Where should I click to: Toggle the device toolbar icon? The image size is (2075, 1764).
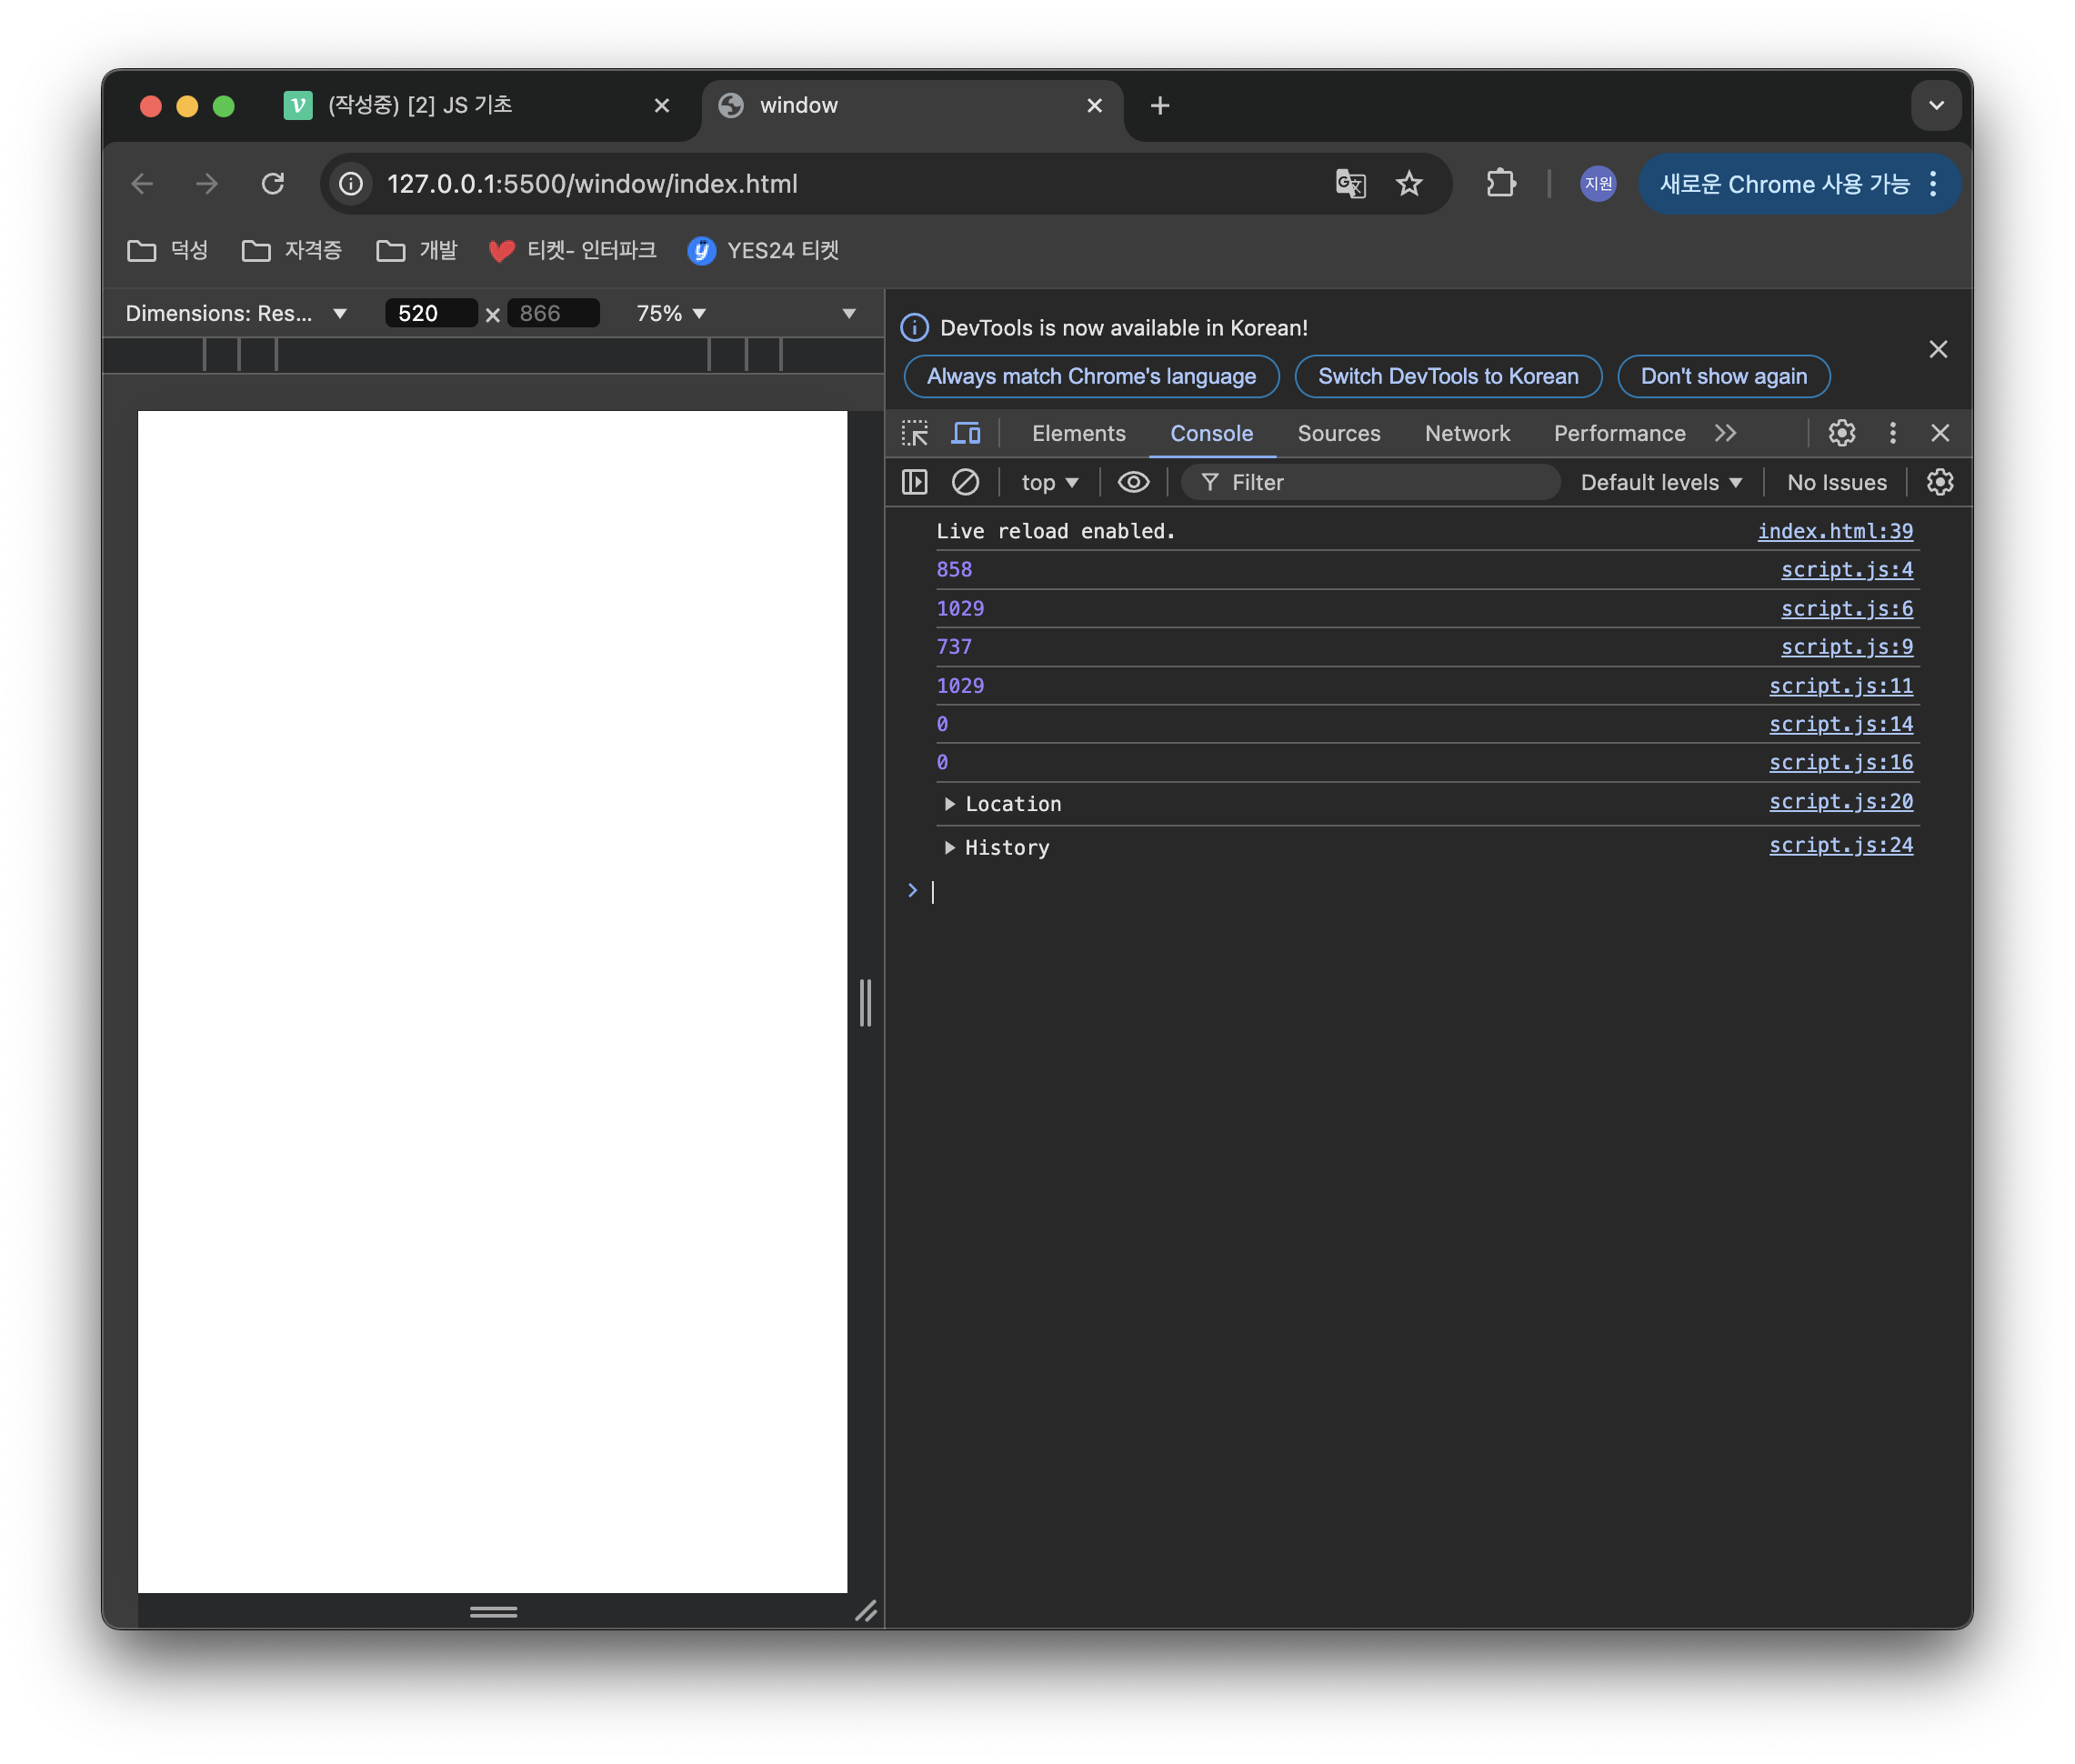click(965, 433)
